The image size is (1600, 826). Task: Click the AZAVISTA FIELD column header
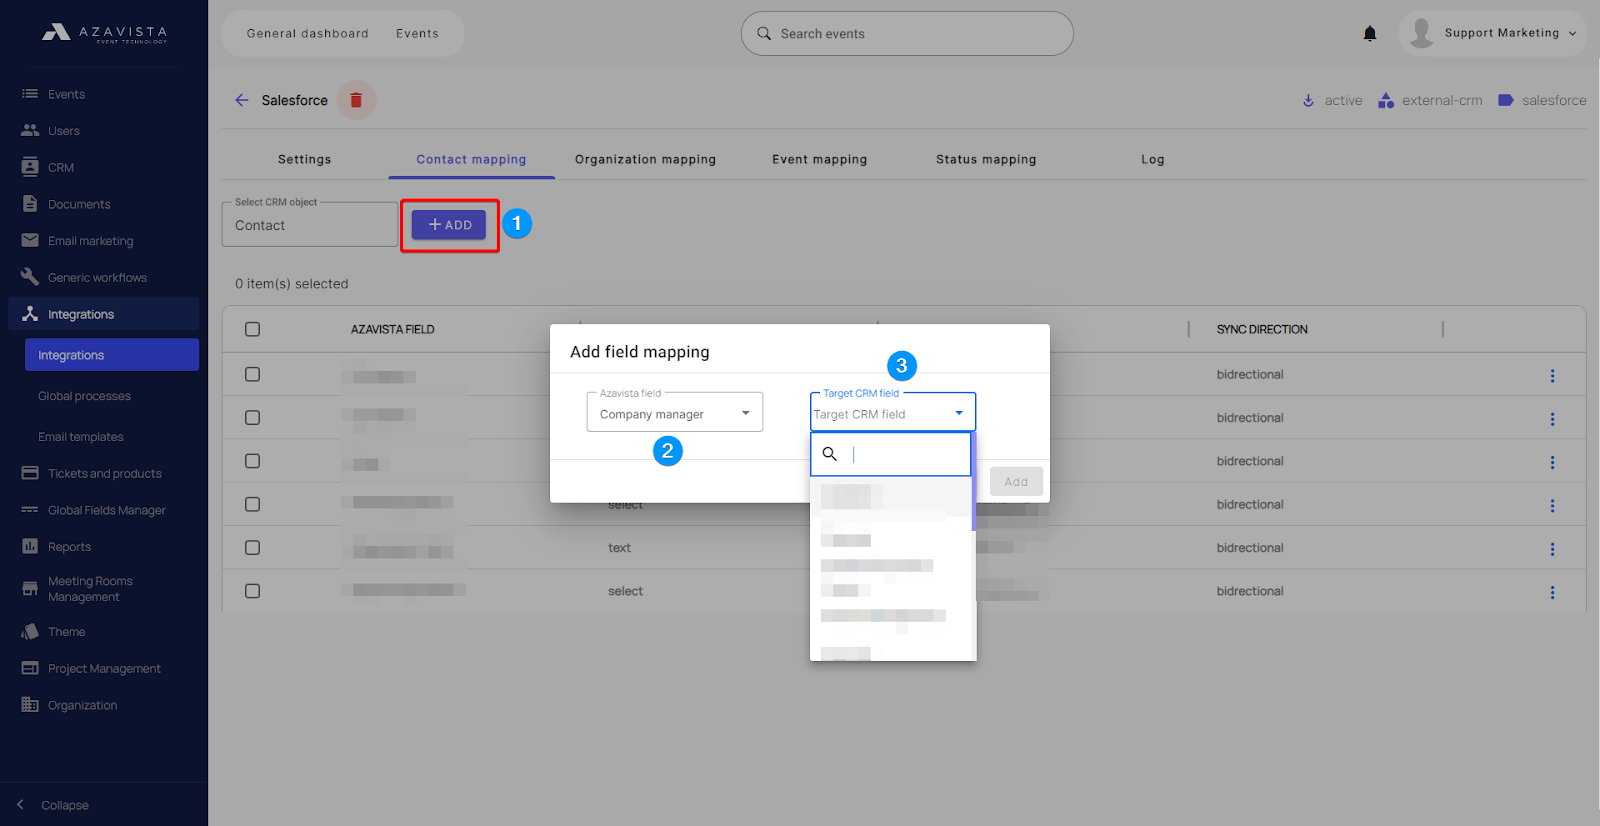click(x=392, y=329)
